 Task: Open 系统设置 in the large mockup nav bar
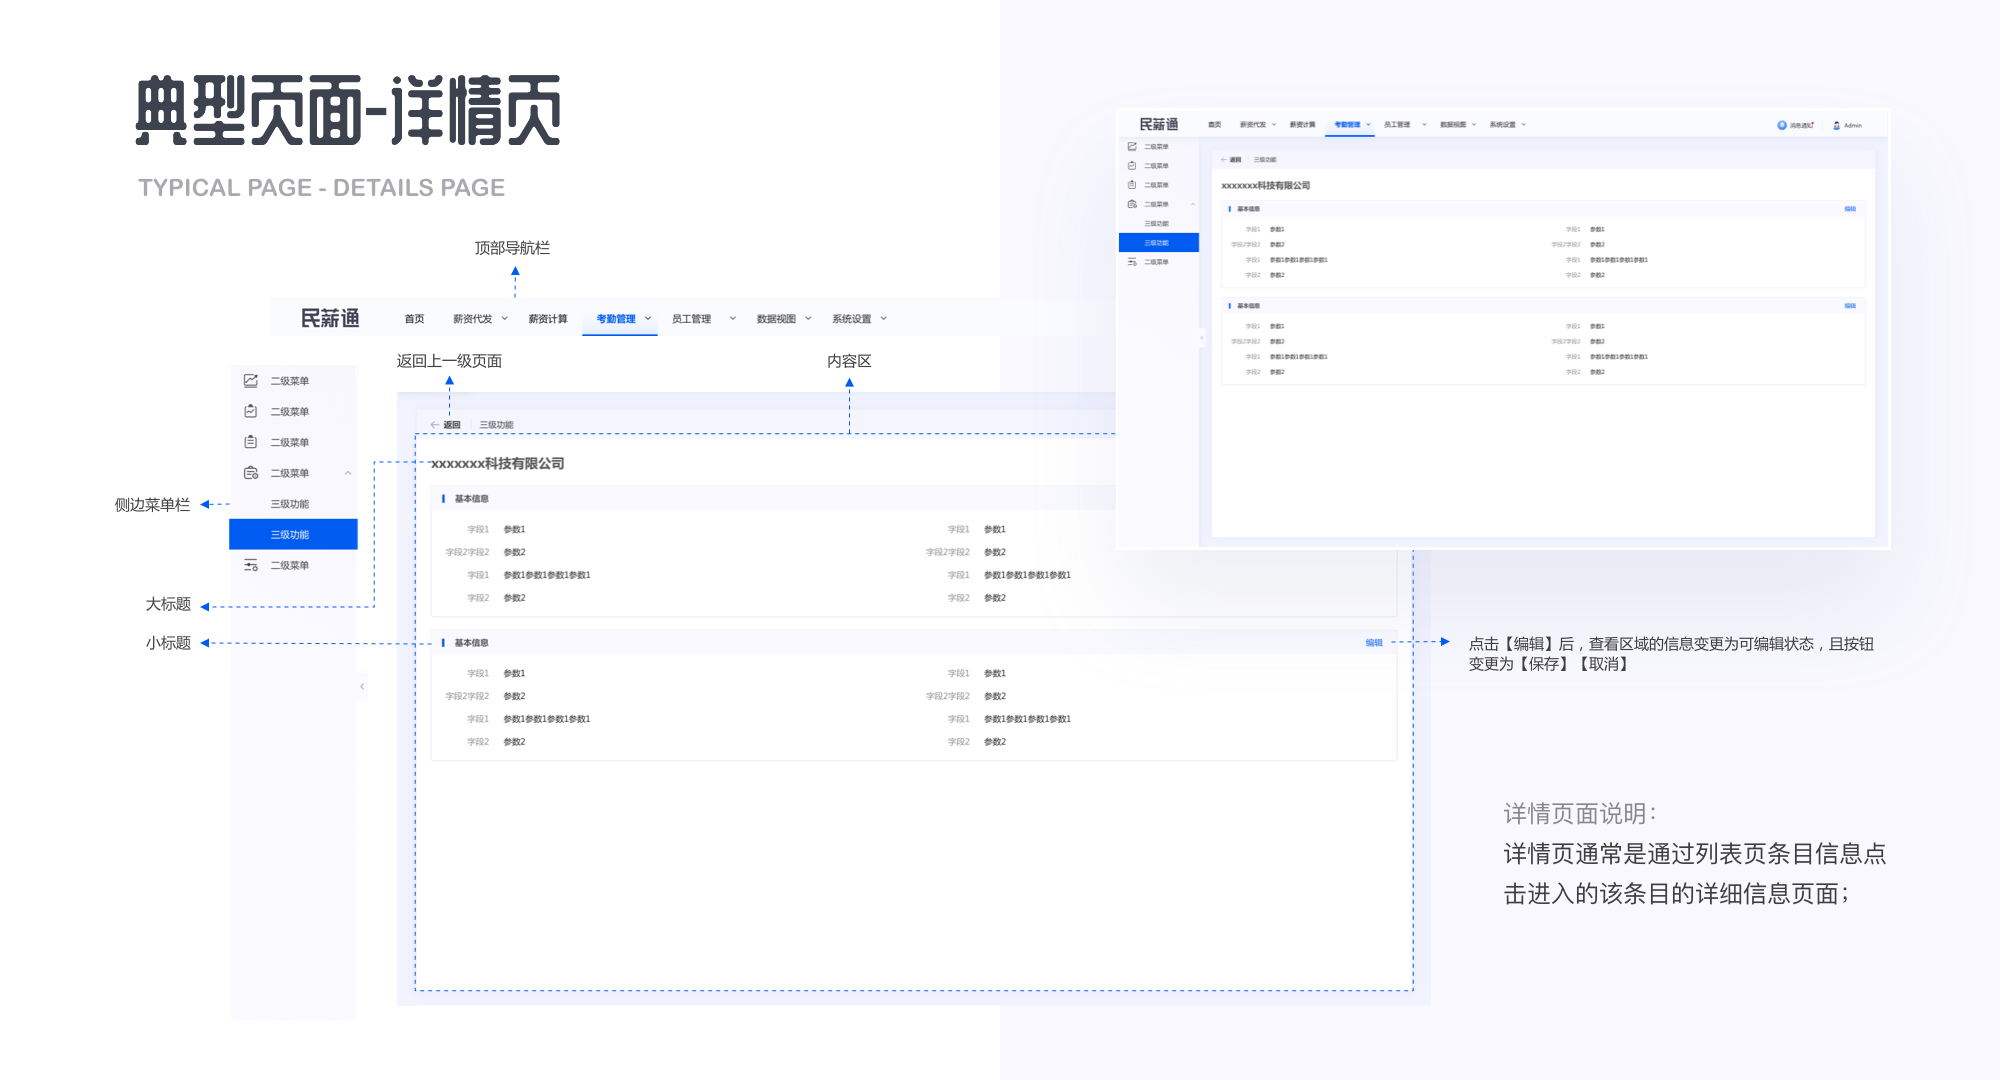[852, 319]
